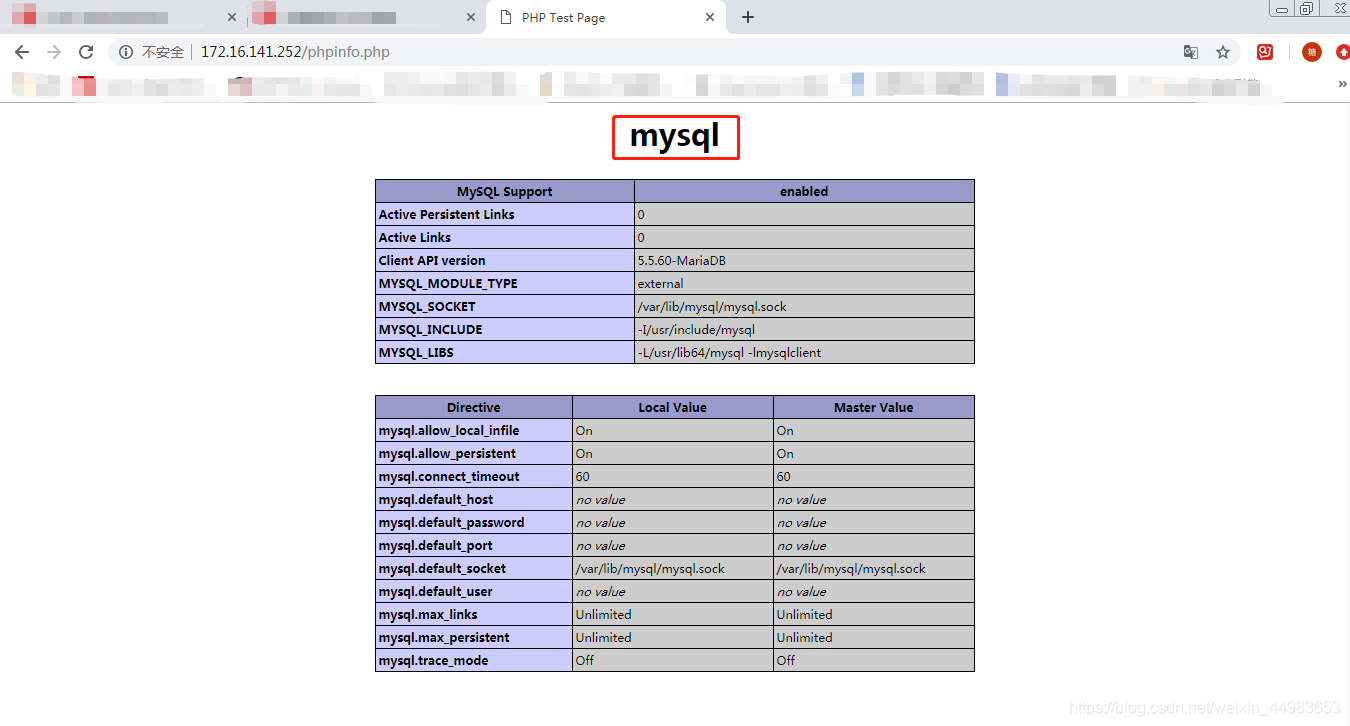This screenshot has height=726, width=1350.
Task: Select the enabled header cell
Action: (804, 191)
